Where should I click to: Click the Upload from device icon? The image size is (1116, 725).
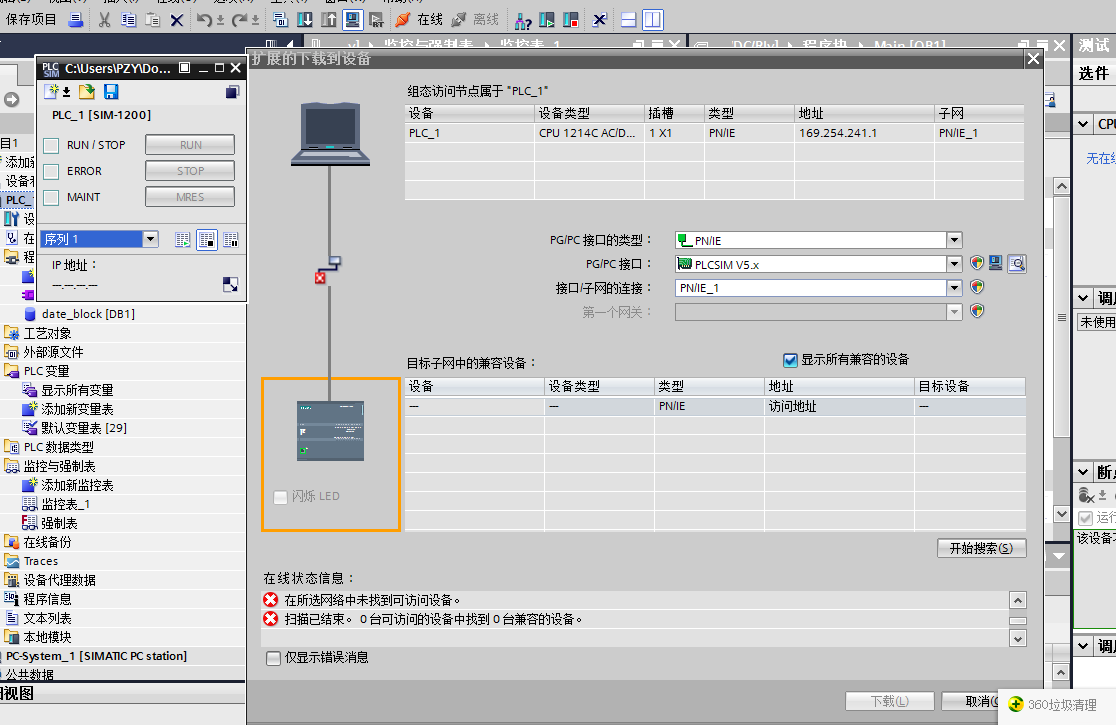[329, 20]
